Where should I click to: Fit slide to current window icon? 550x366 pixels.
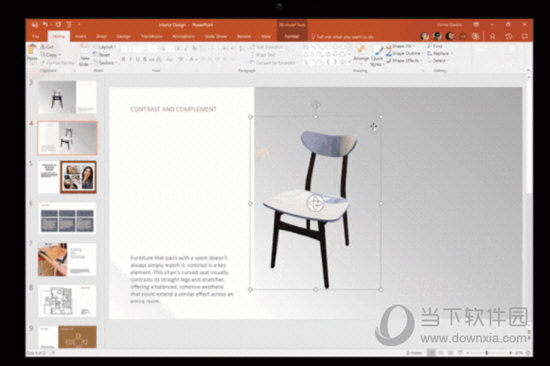pos(529,352)
